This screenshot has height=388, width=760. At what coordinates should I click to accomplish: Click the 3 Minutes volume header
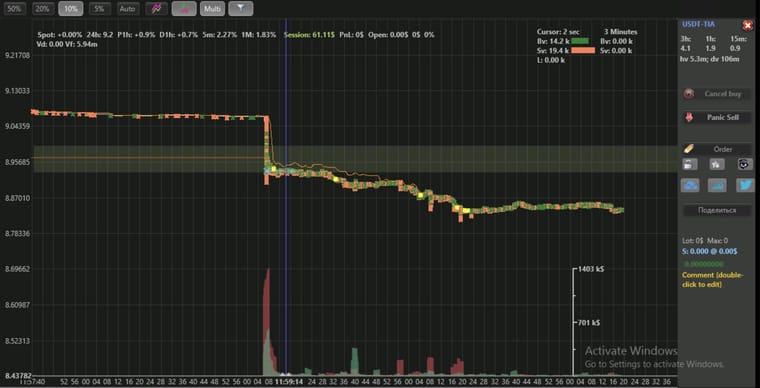(620, 32)
